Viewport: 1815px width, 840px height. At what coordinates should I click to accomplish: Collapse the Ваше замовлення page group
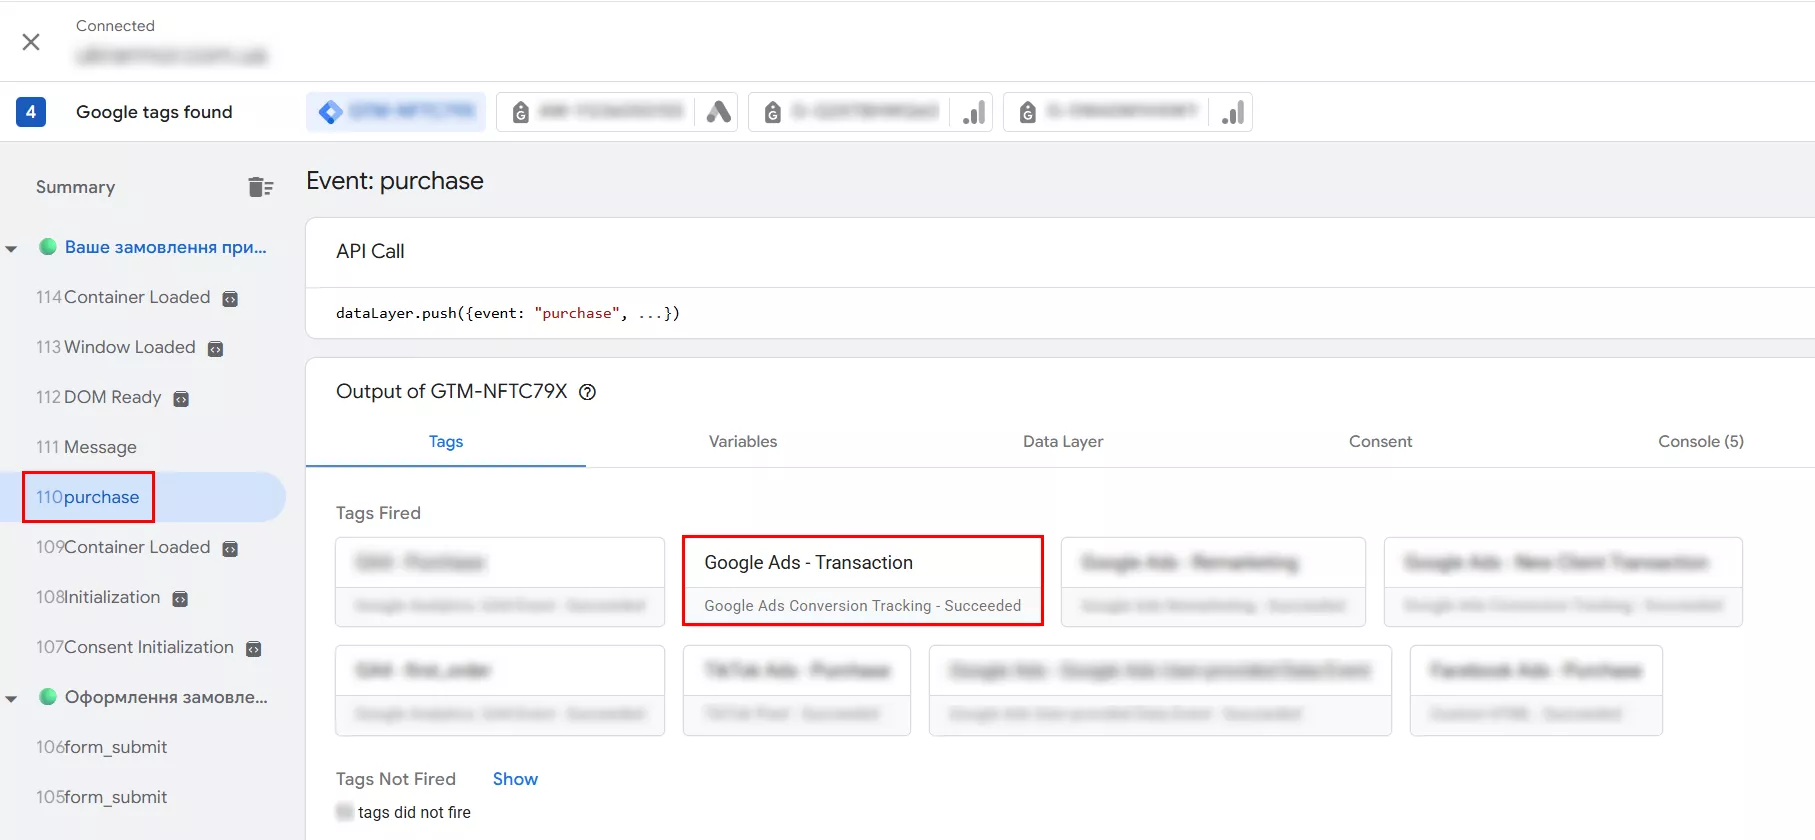point(12,248)
